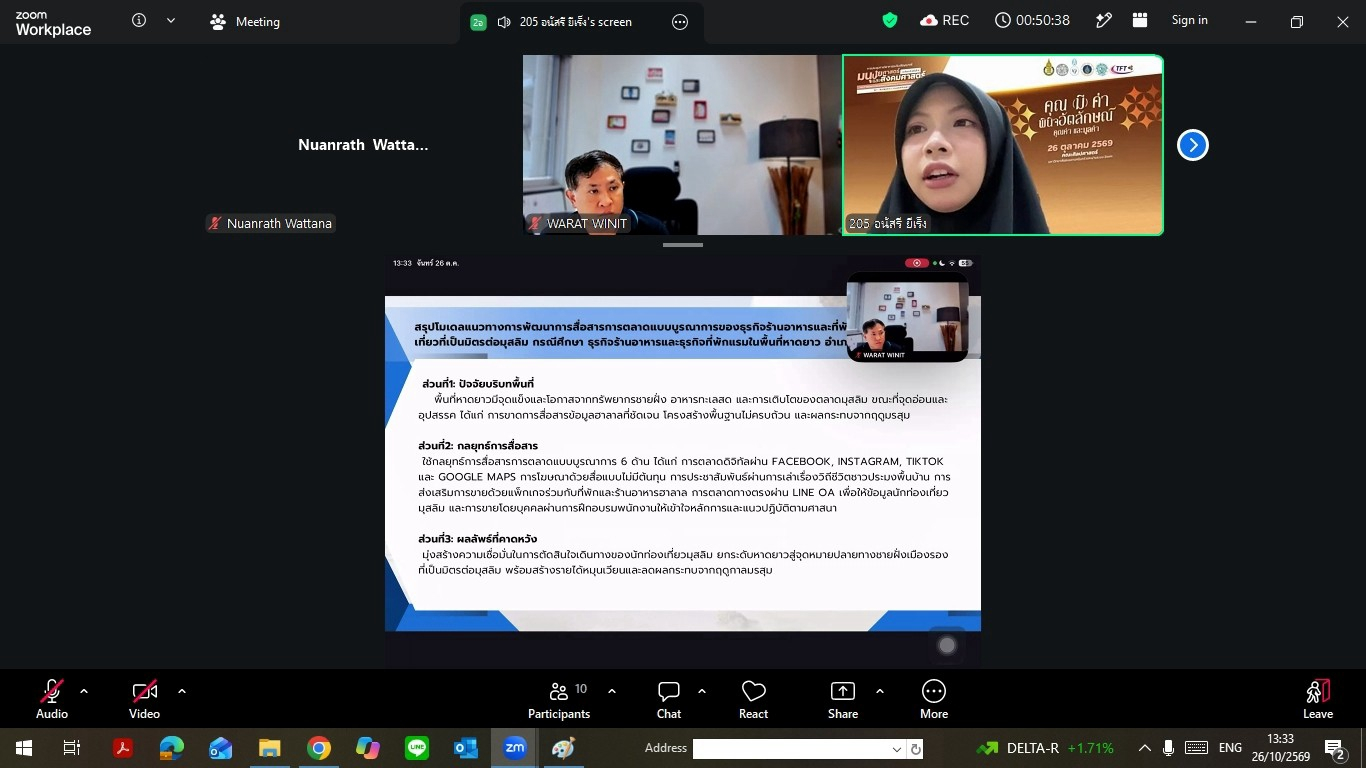
Task: Refresh the taskbar Address bar
Action: [x=915, y=749]
